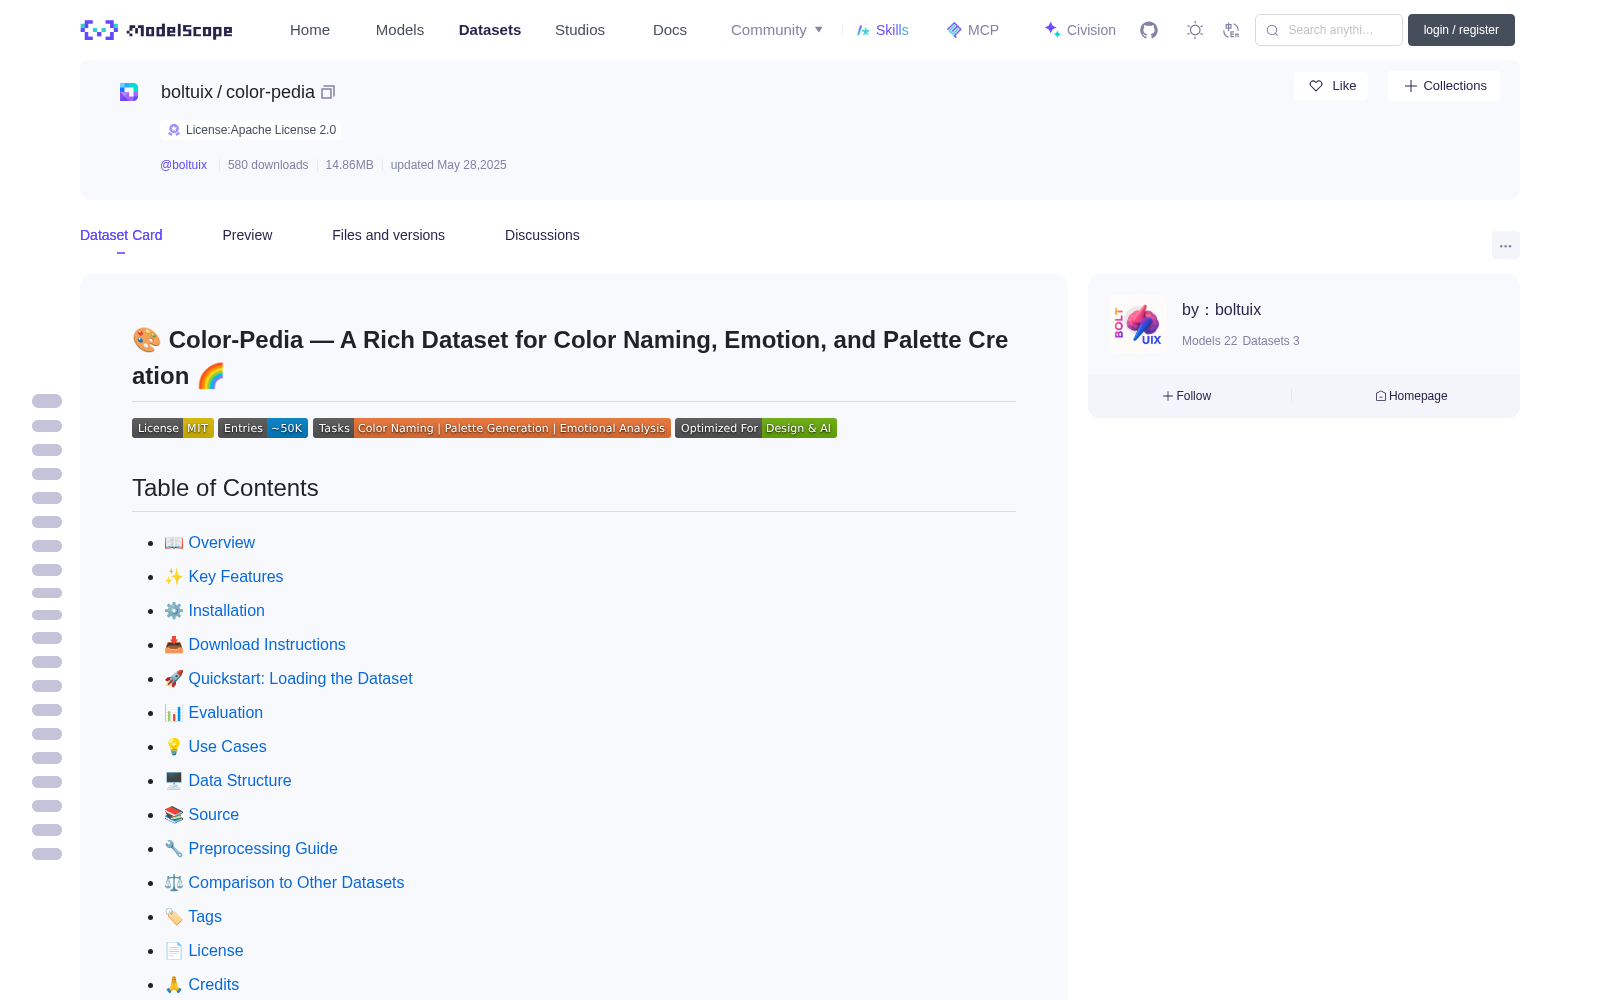
Task: Jump to Data Structure section
Action: [240, 781]
